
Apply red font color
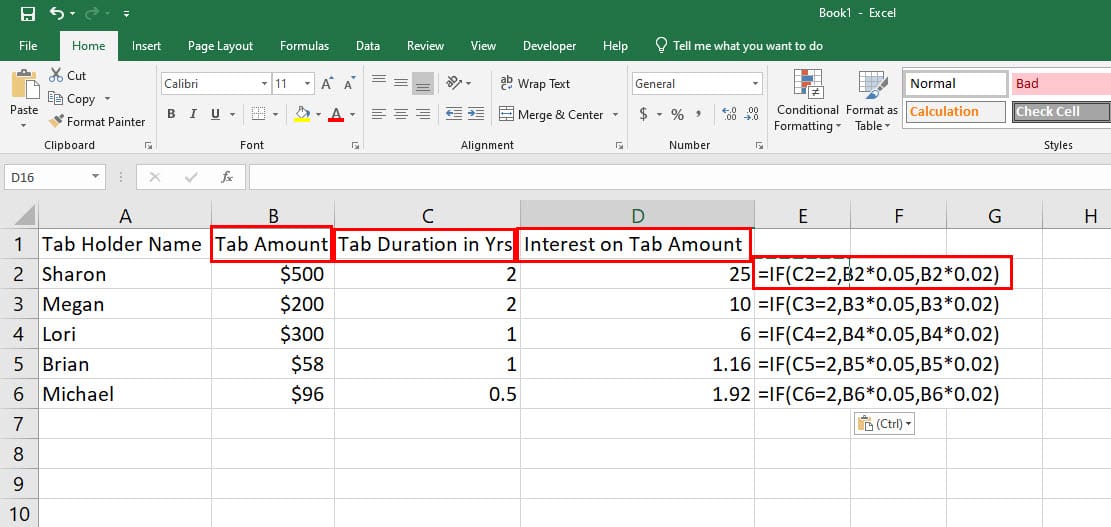(337, 114)
